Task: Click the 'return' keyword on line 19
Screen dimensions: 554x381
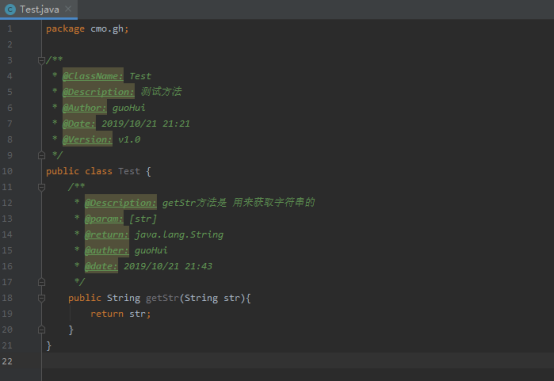Action: click(x=107, y=314)
